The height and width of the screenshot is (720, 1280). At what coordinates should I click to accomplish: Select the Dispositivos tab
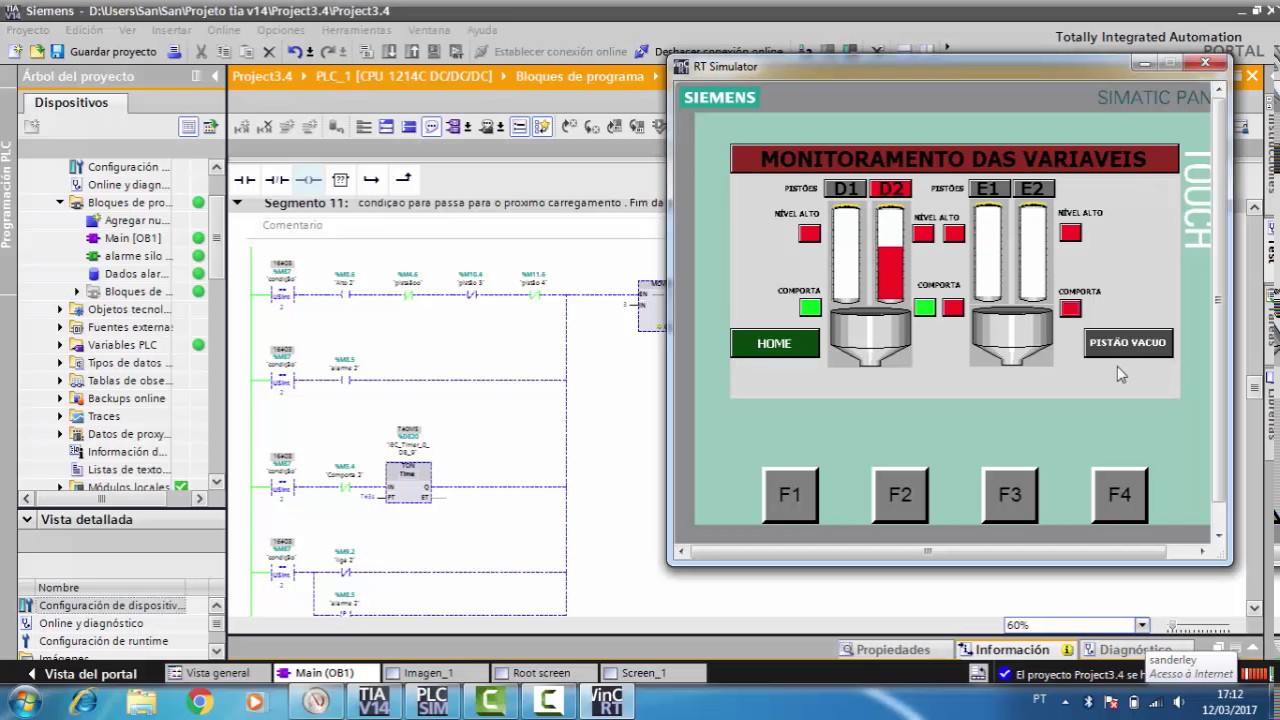(x=71, y=102)
